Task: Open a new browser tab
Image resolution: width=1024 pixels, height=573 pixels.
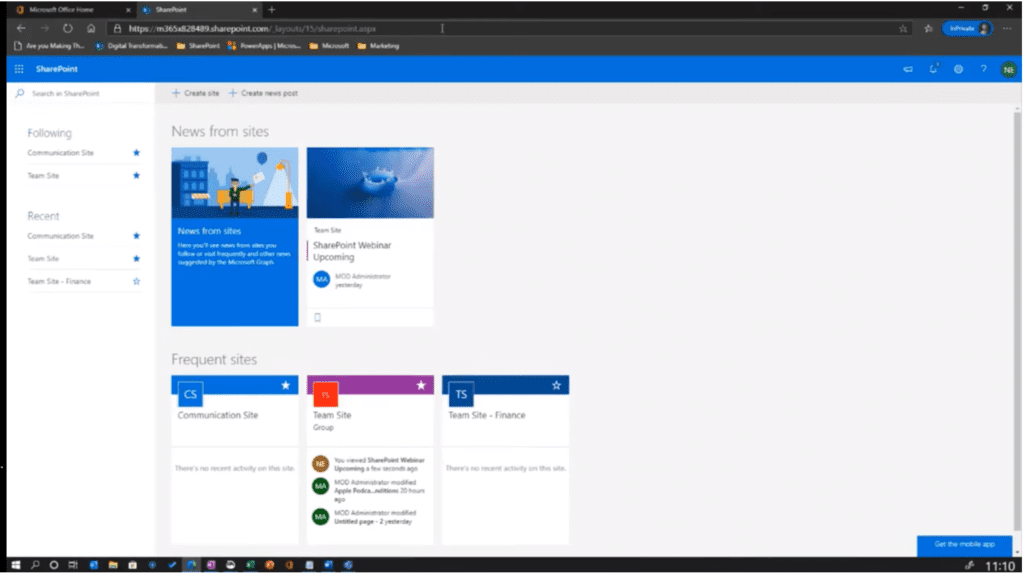Action: 272,10
